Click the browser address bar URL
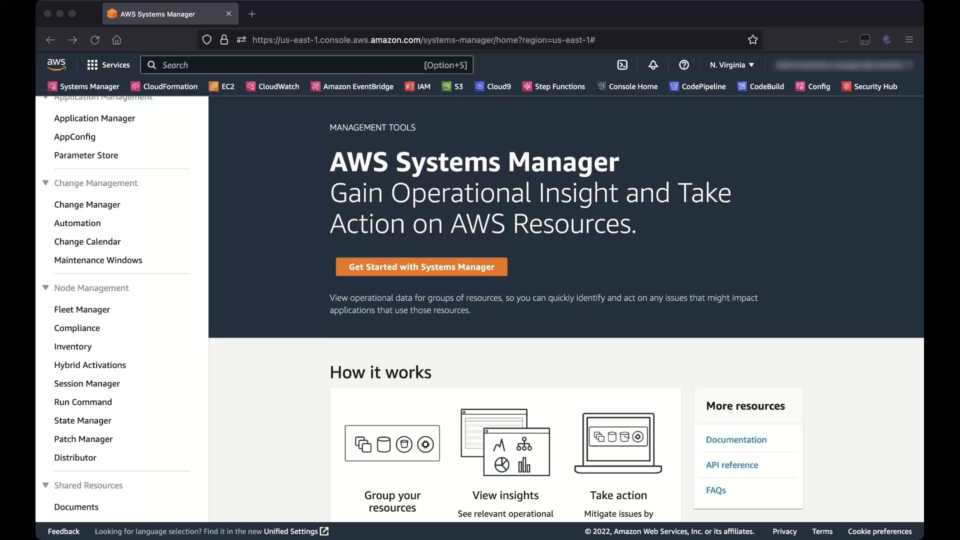 (424, 40)
